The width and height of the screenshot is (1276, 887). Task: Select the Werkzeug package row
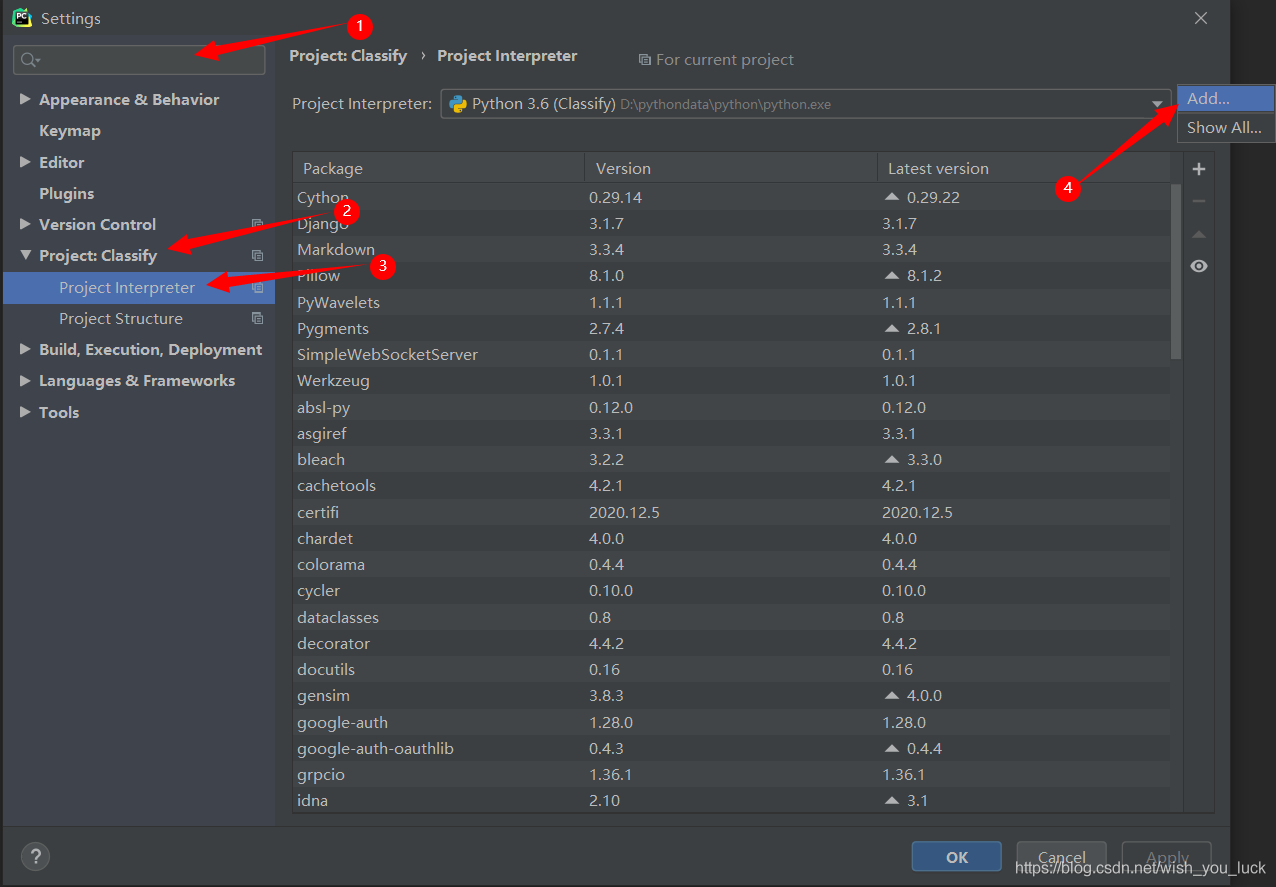click(731, 380)
